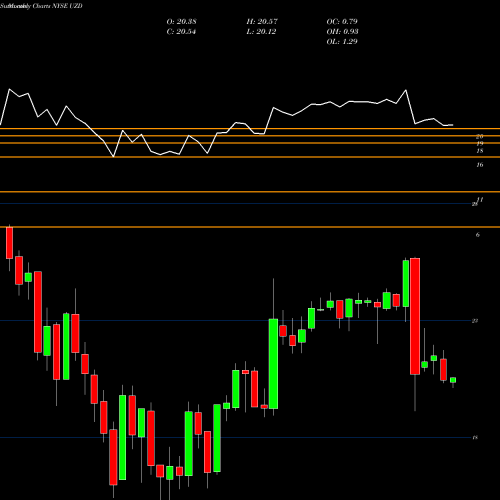Click the tallest green candlestick in the chart
Image resolution: width=500 pixels, height=500 pixels.
click(x=273, y=364)
